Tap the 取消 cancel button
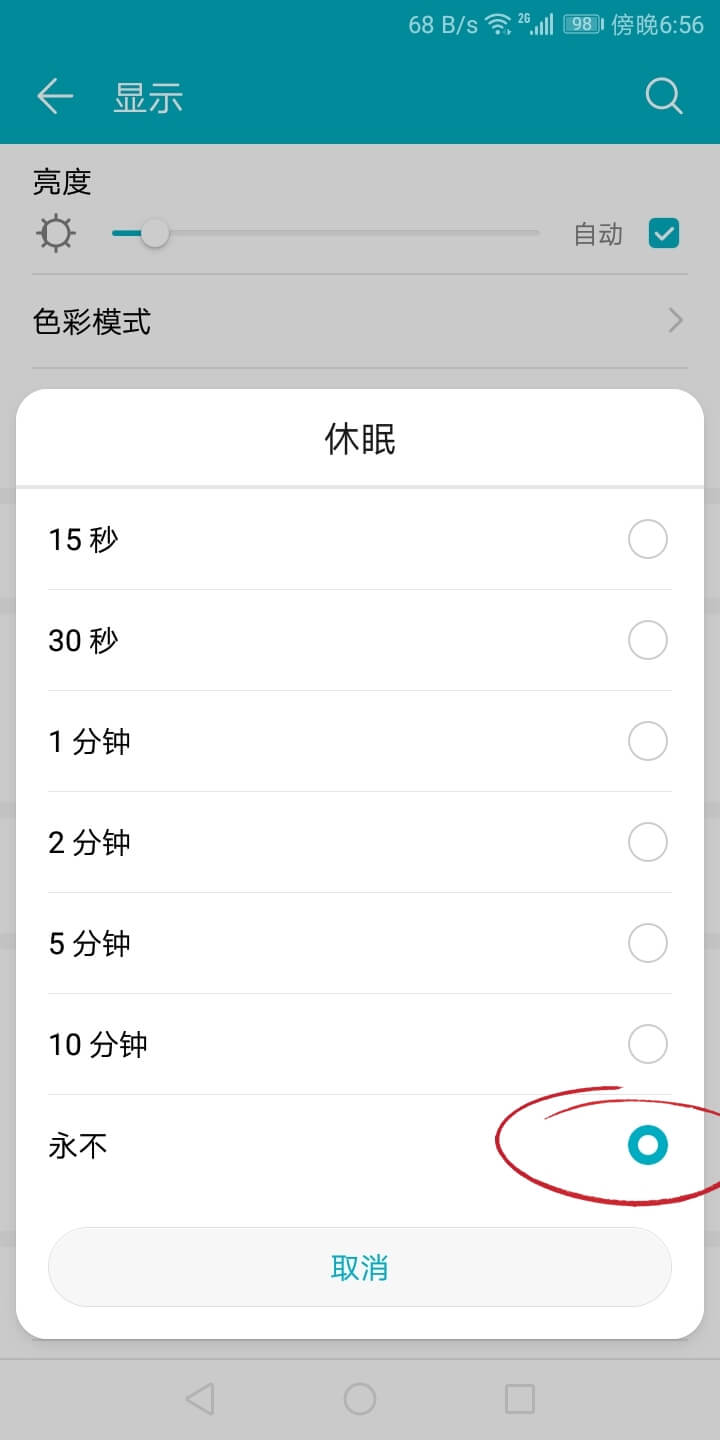Viewport: 720px width, 1440px height. (360, 1267)
